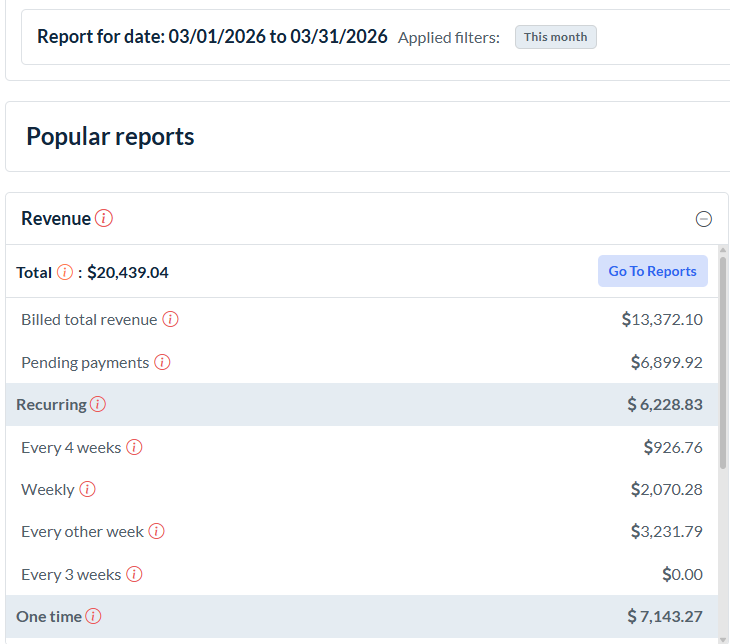Click the Pending payments value $6,899.92
This screenshot has width=730, height=644.
(x=667, y=362)
